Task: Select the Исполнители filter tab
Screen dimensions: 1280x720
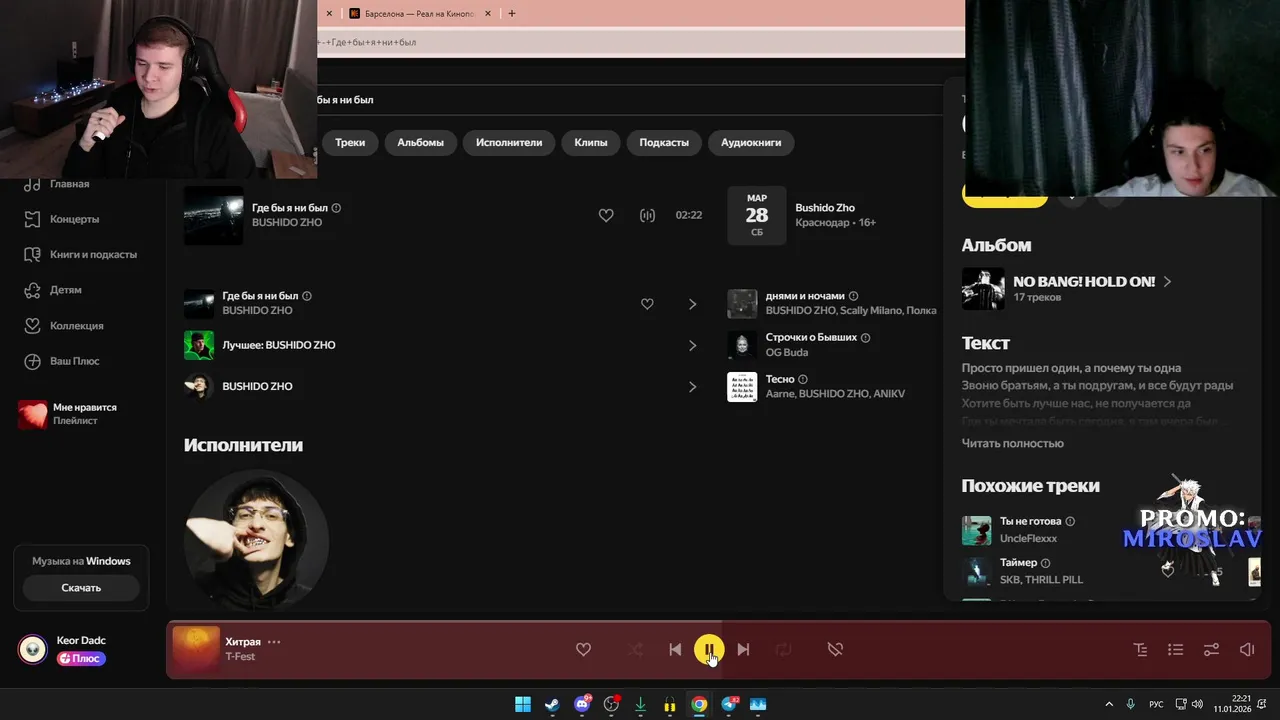Action: pos(509,142)
